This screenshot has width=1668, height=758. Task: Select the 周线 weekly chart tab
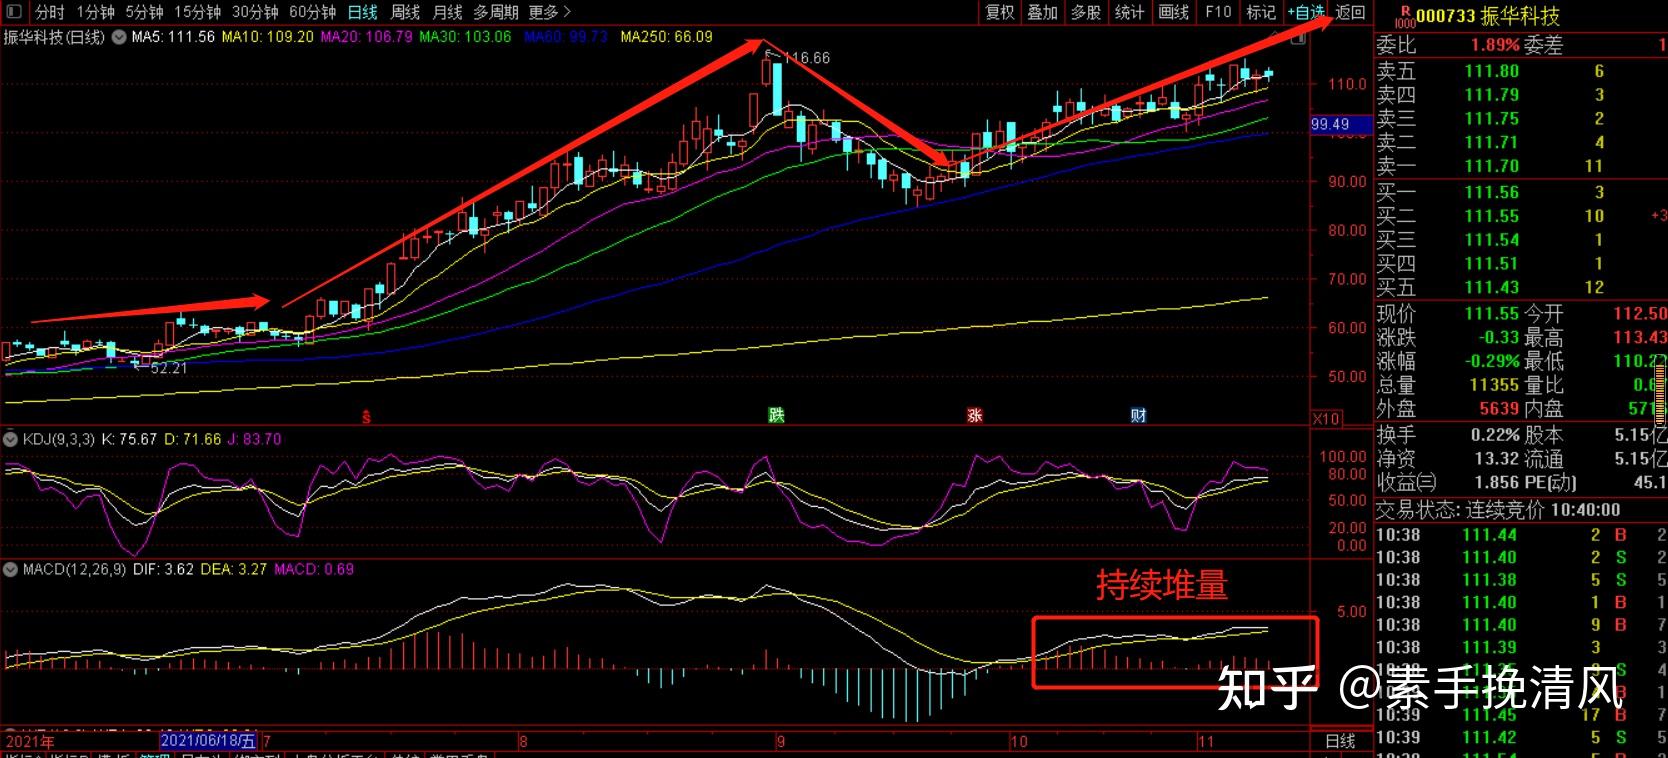click(x=405, y=12)
